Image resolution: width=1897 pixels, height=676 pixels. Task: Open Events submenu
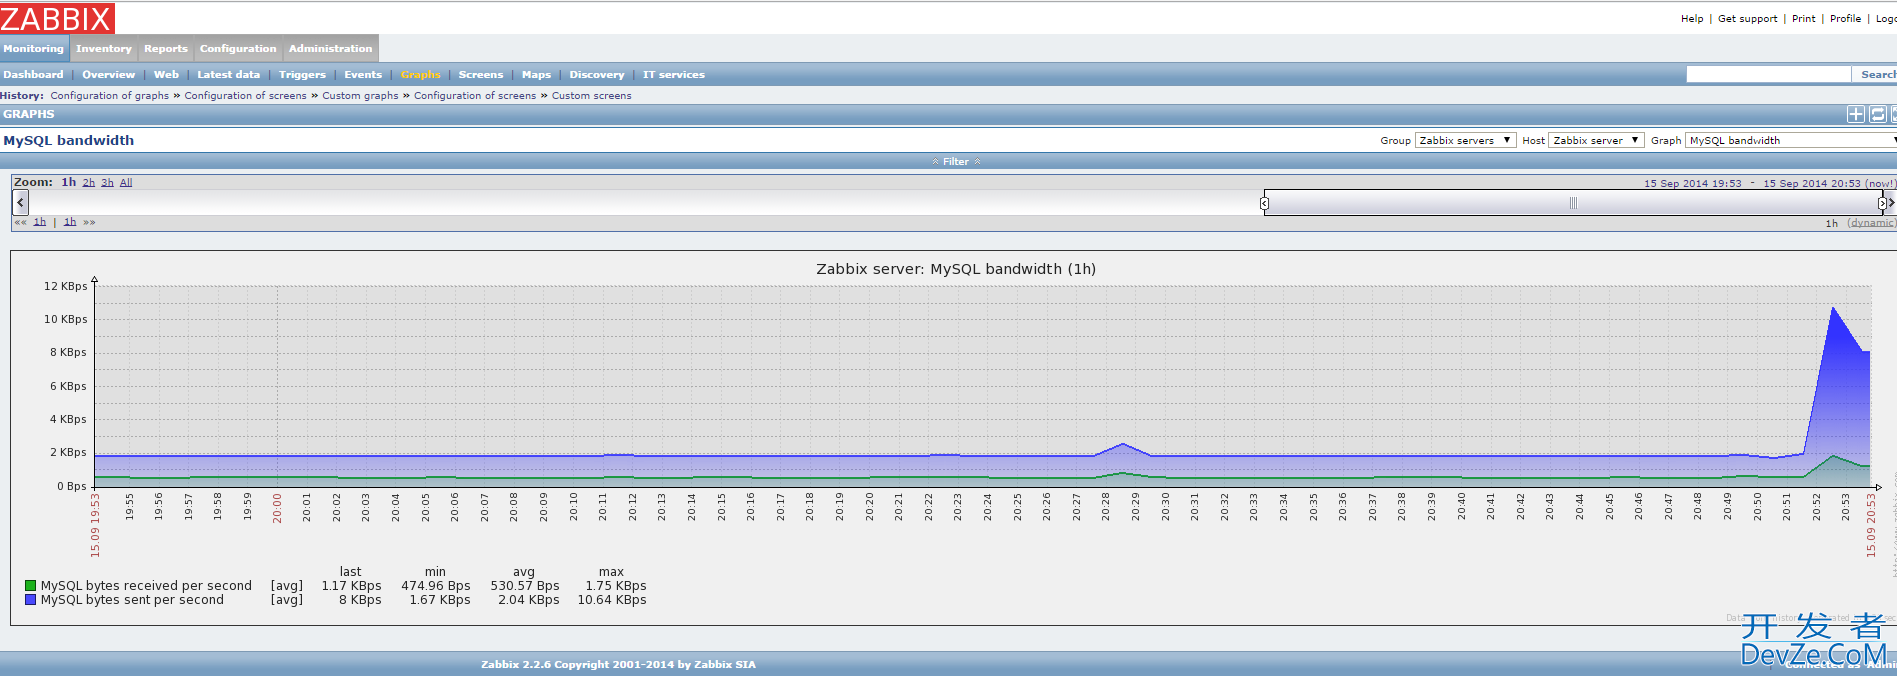363,74
